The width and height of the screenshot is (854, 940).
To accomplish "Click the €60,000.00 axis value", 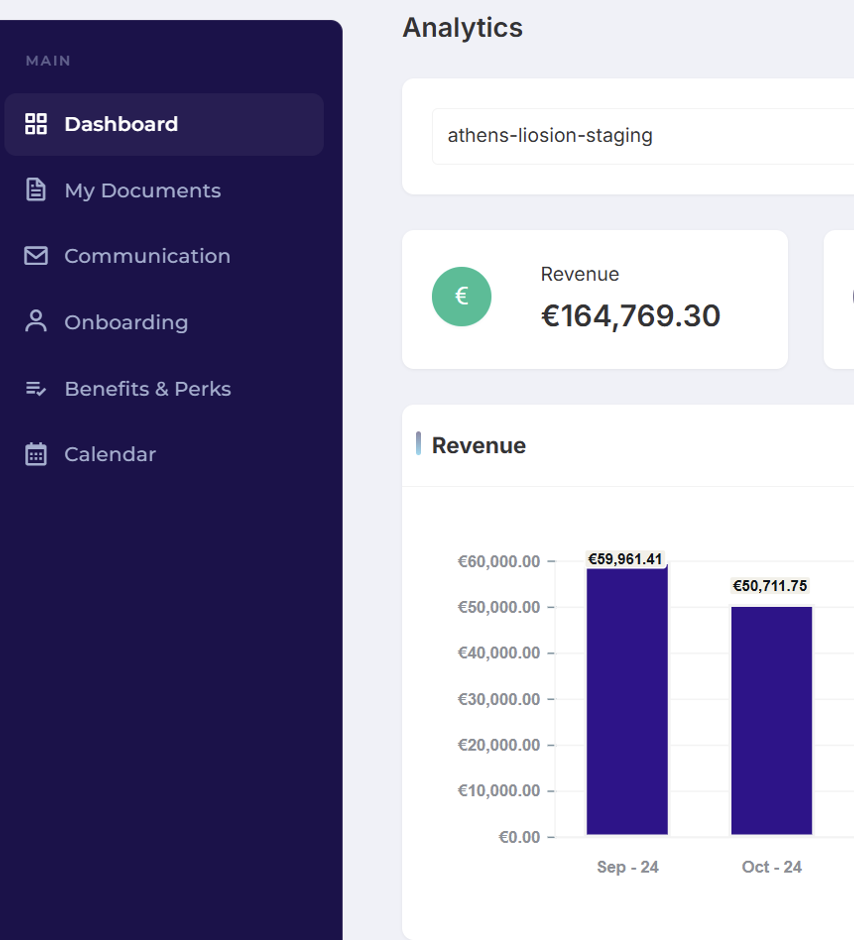I will click(499, 561).
